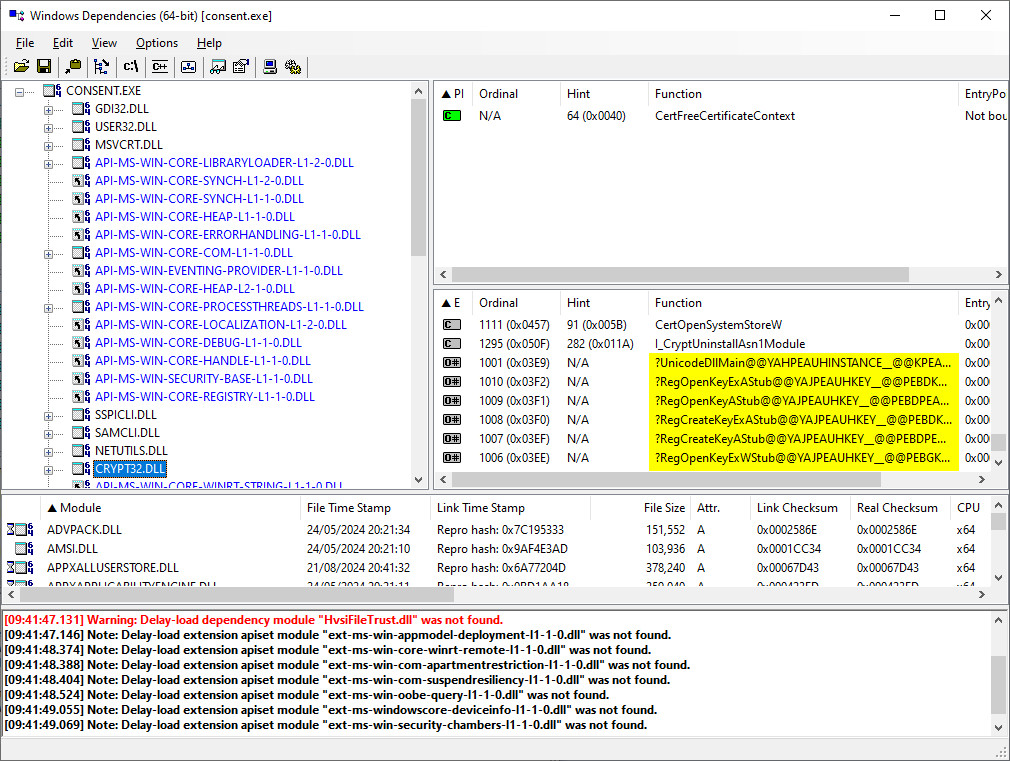
Task: Click the hourglass module icon for ADVPACK.DLL
Action: point(21,530)
